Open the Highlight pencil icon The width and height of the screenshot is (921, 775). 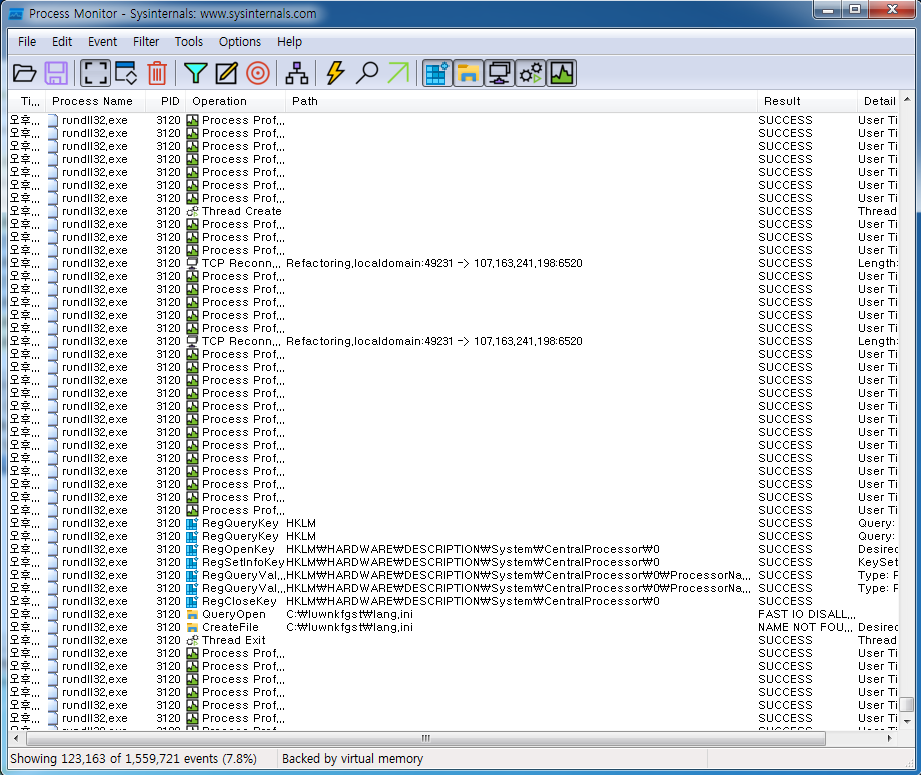pyautogui.click(x=226, y=73)
